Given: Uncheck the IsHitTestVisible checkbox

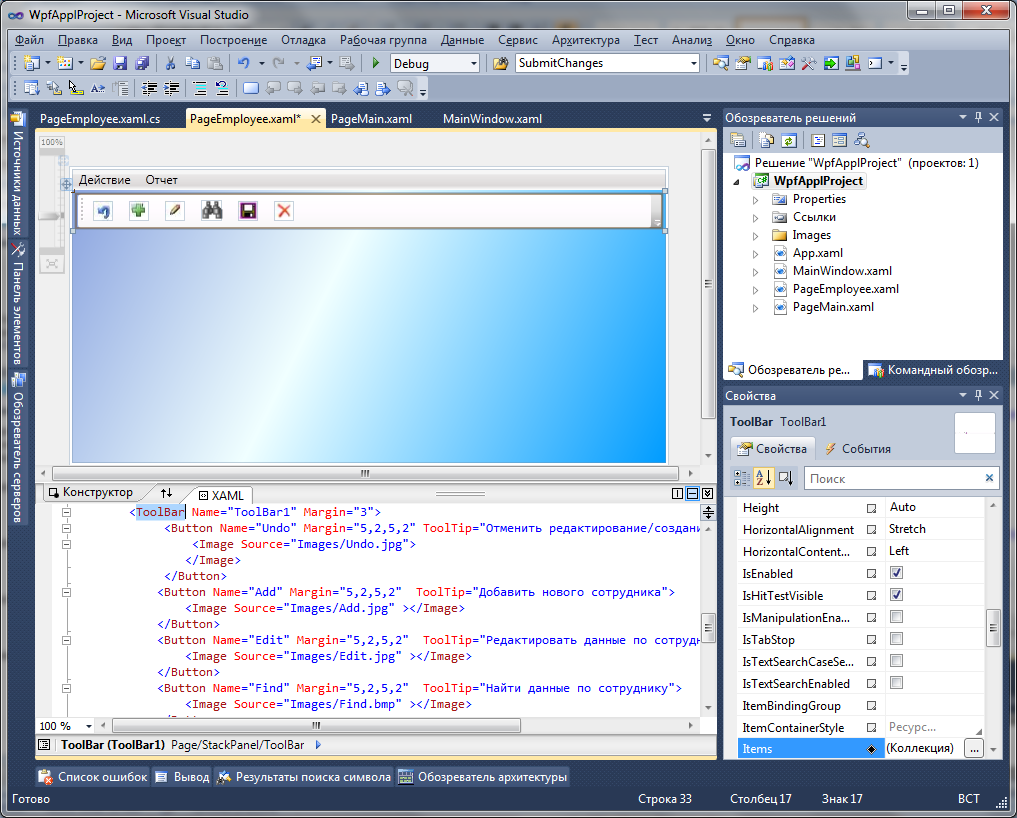Looking at the screenshot, I should pyautogui.click(x=896, y=595).
